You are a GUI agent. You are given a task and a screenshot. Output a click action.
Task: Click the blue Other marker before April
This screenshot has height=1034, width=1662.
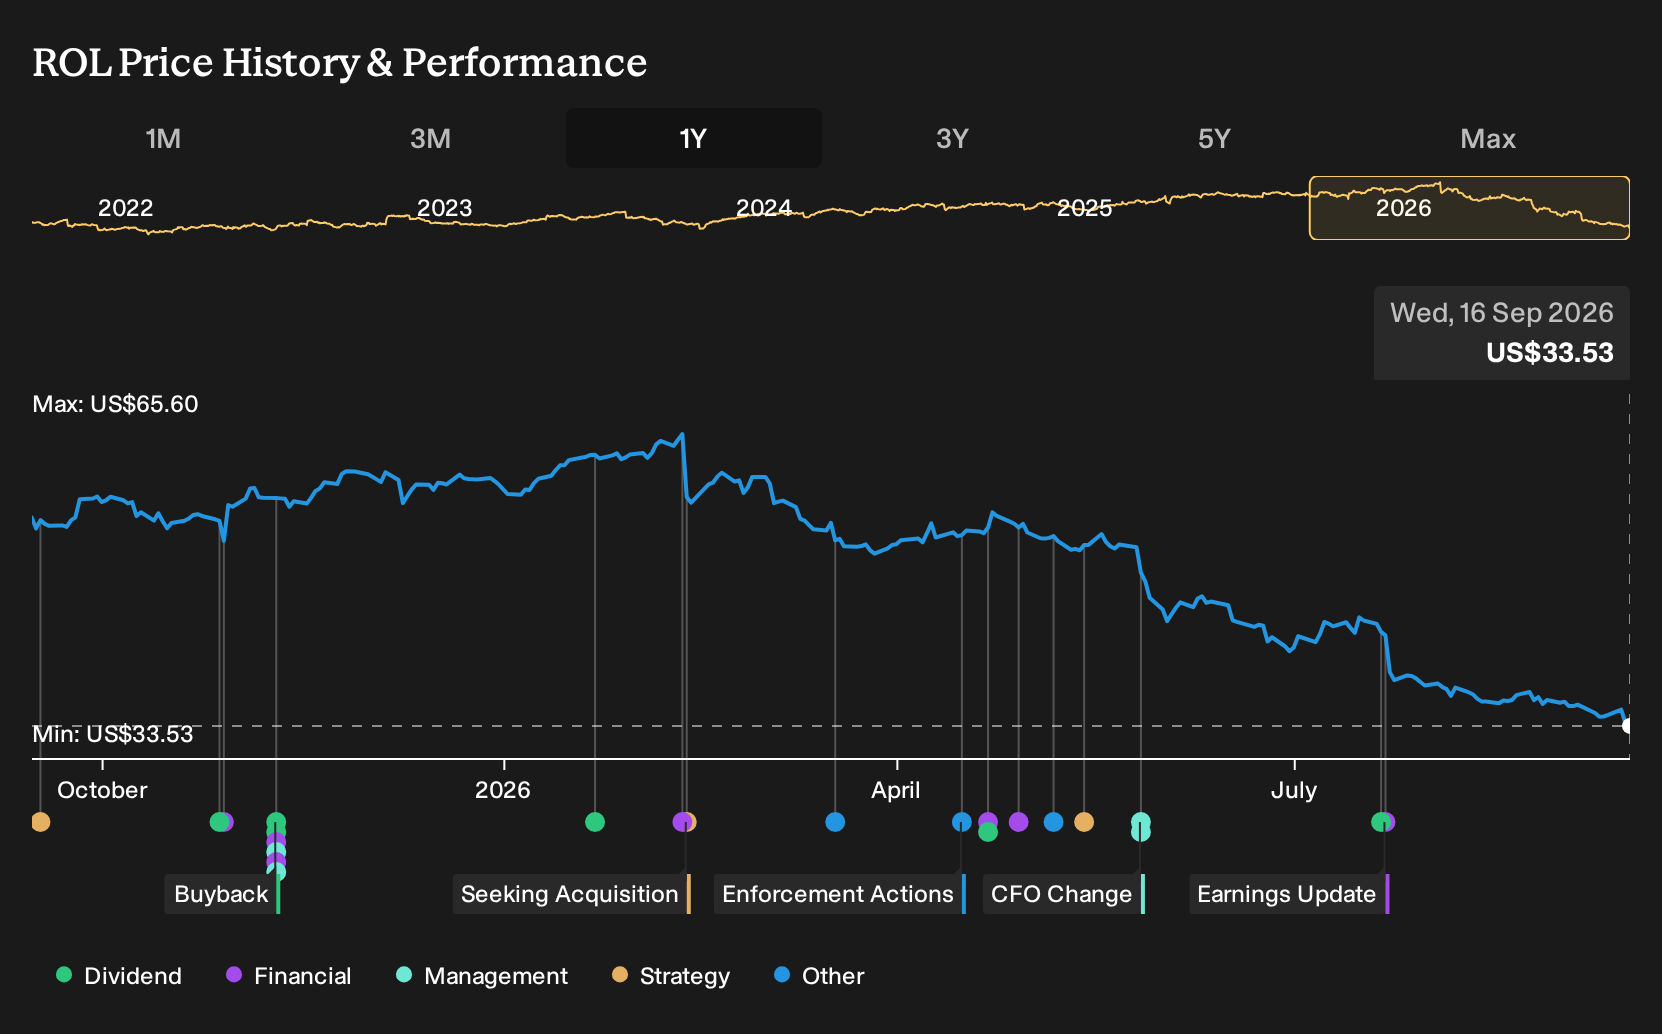pyautogui.click(x=835, y=822)
